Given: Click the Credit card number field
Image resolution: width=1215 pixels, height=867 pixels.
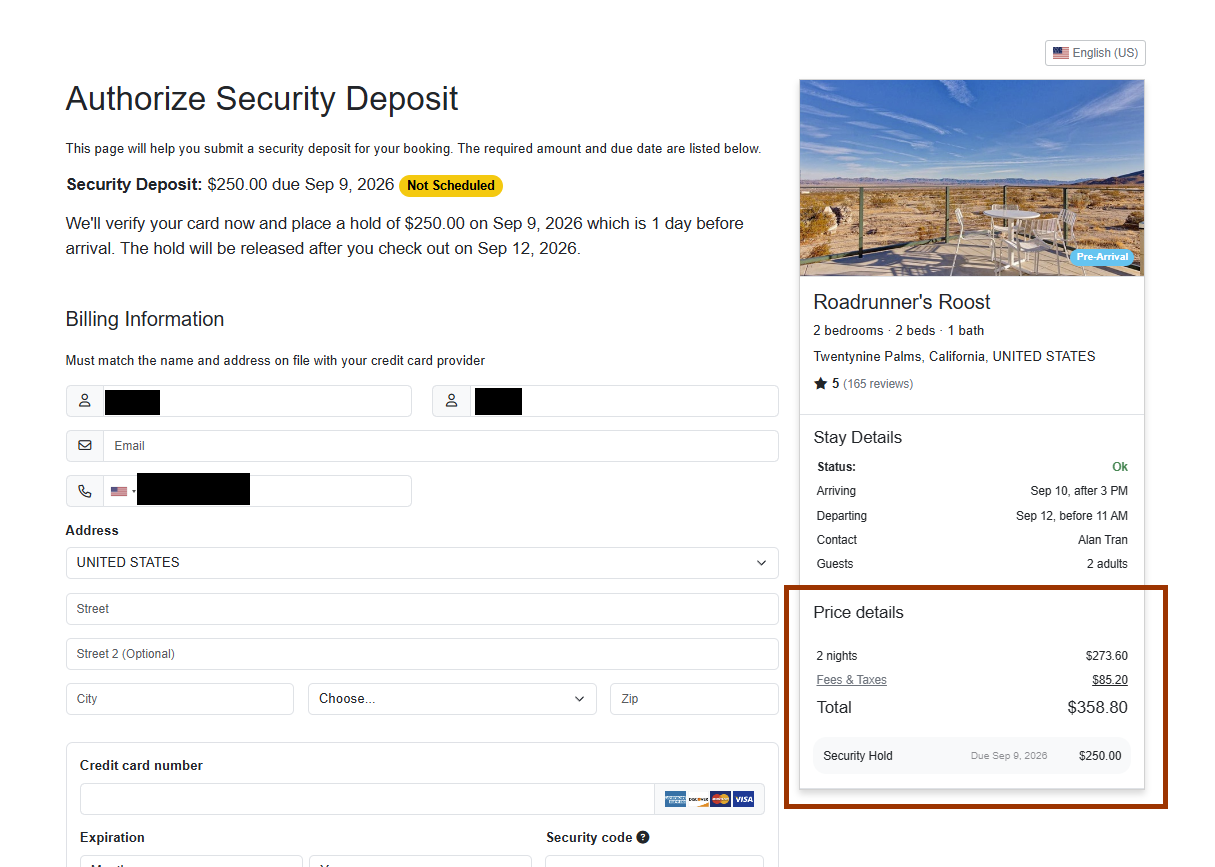Looking at the screenshot, I should (x=368, y=799).
